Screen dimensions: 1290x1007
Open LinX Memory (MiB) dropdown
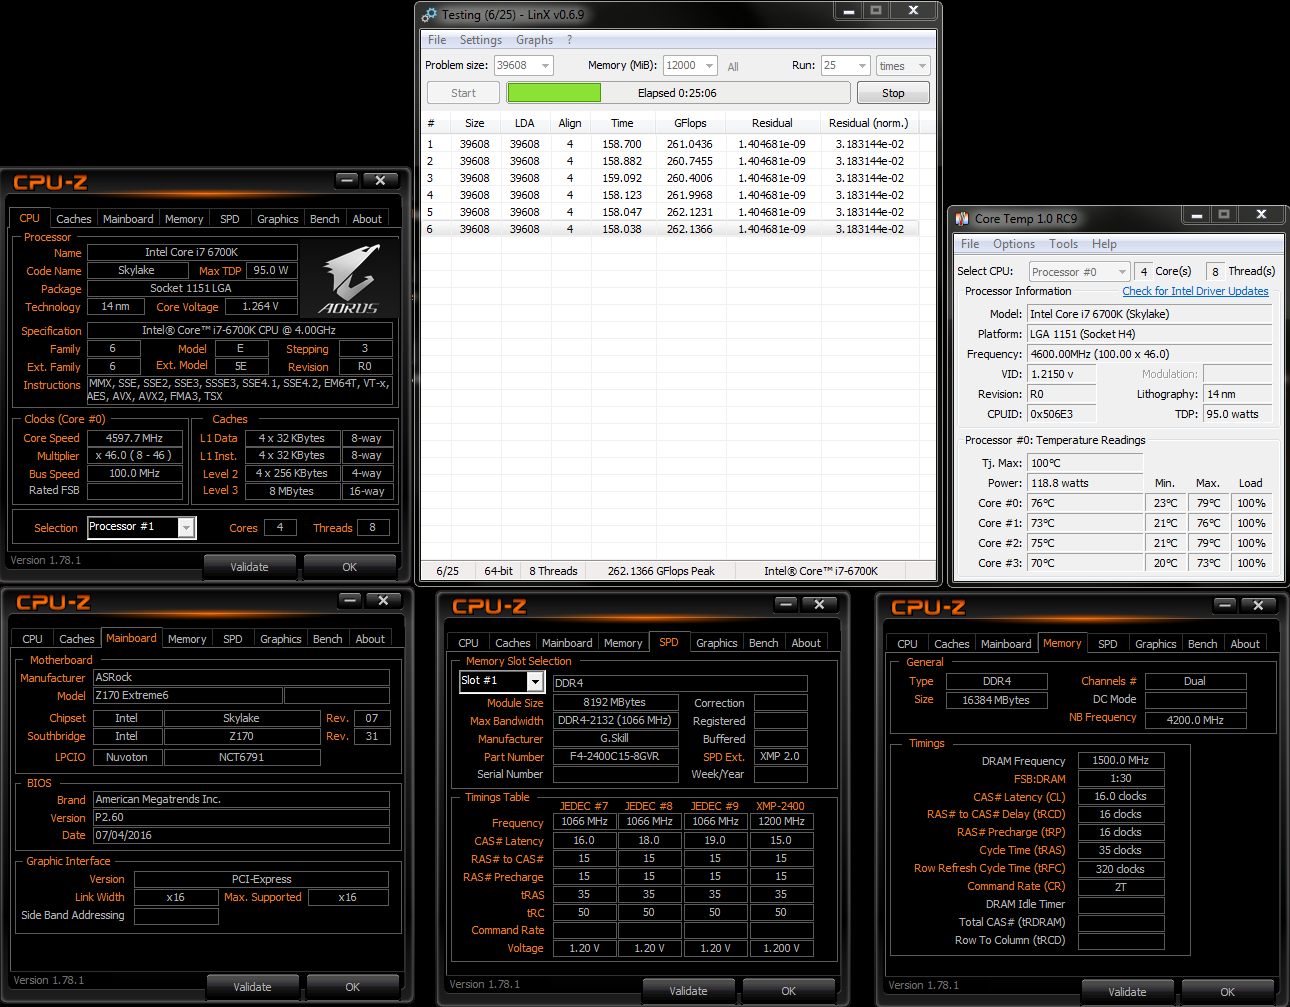(x=709, y=66)
